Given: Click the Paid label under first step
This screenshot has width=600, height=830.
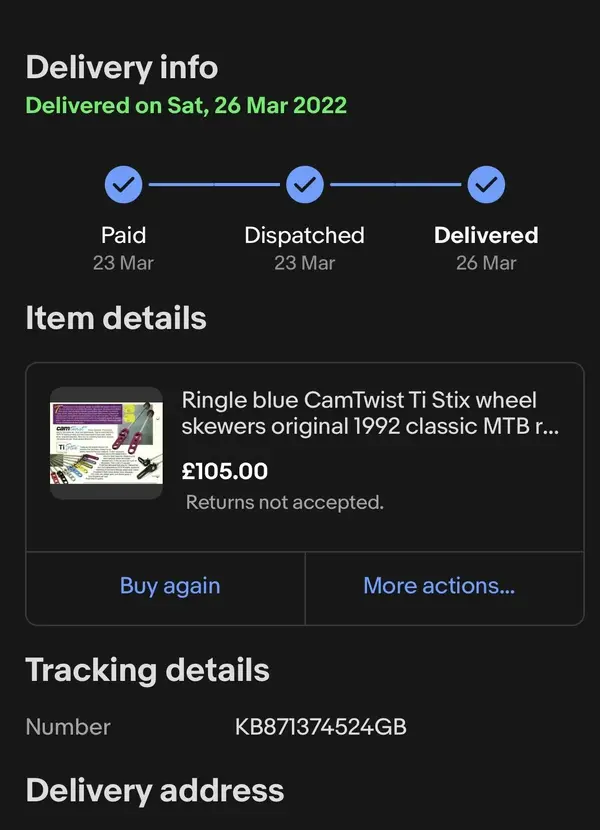Looking at the screenshot, I should pyautogui.click(x=123, y=235).
